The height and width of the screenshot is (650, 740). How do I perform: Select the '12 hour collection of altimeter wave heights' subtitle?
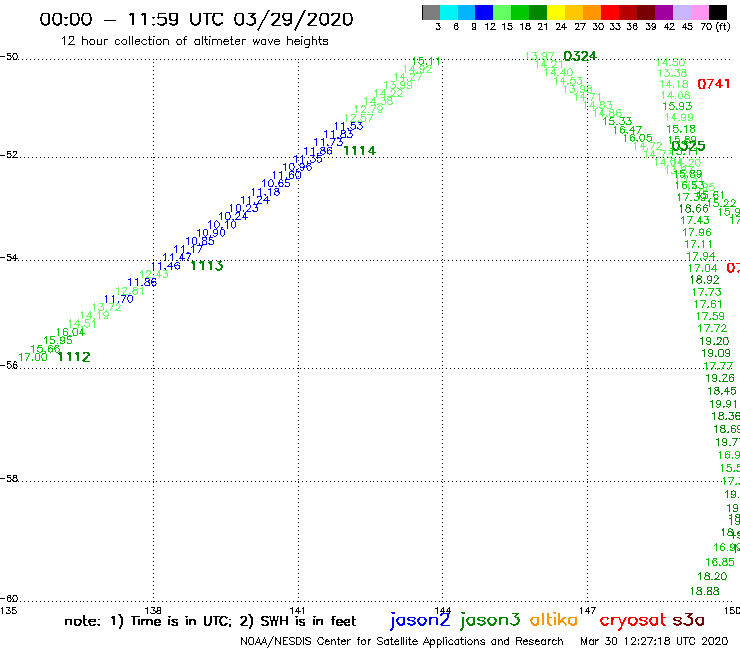click(194, 41)
